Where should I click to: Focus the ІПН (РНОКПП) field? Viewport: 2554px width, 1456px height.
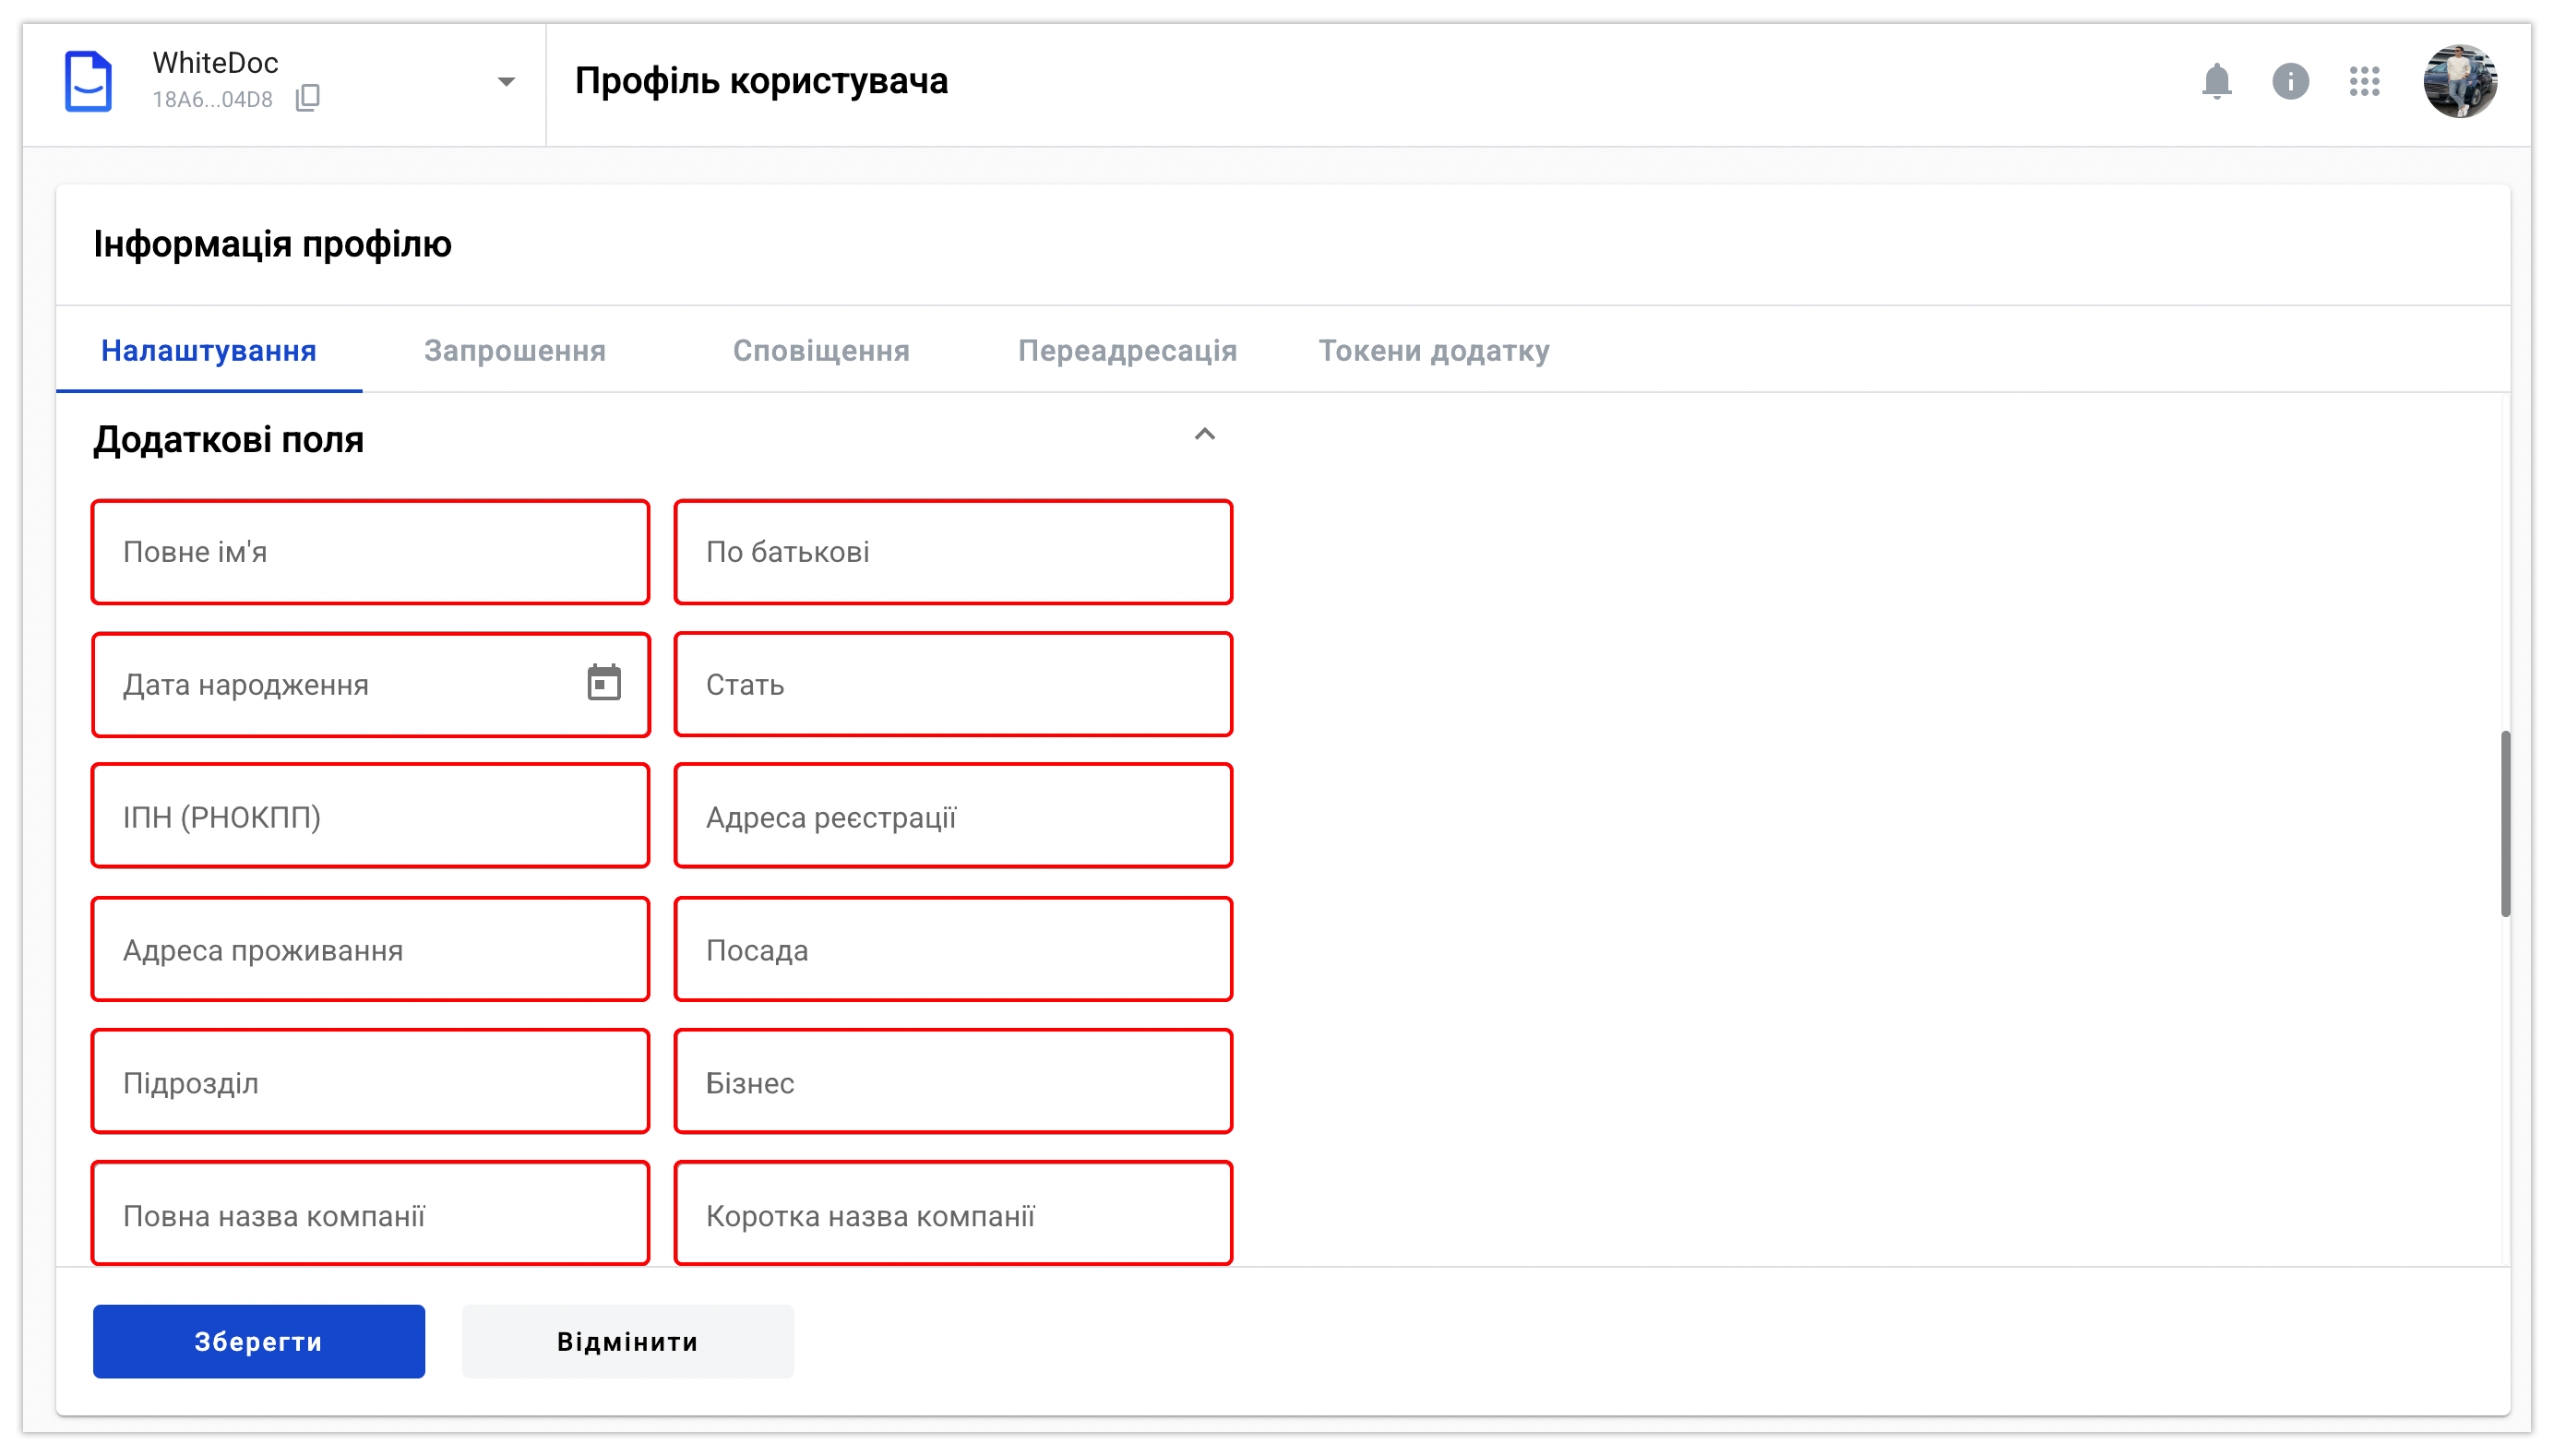point(370,817)
